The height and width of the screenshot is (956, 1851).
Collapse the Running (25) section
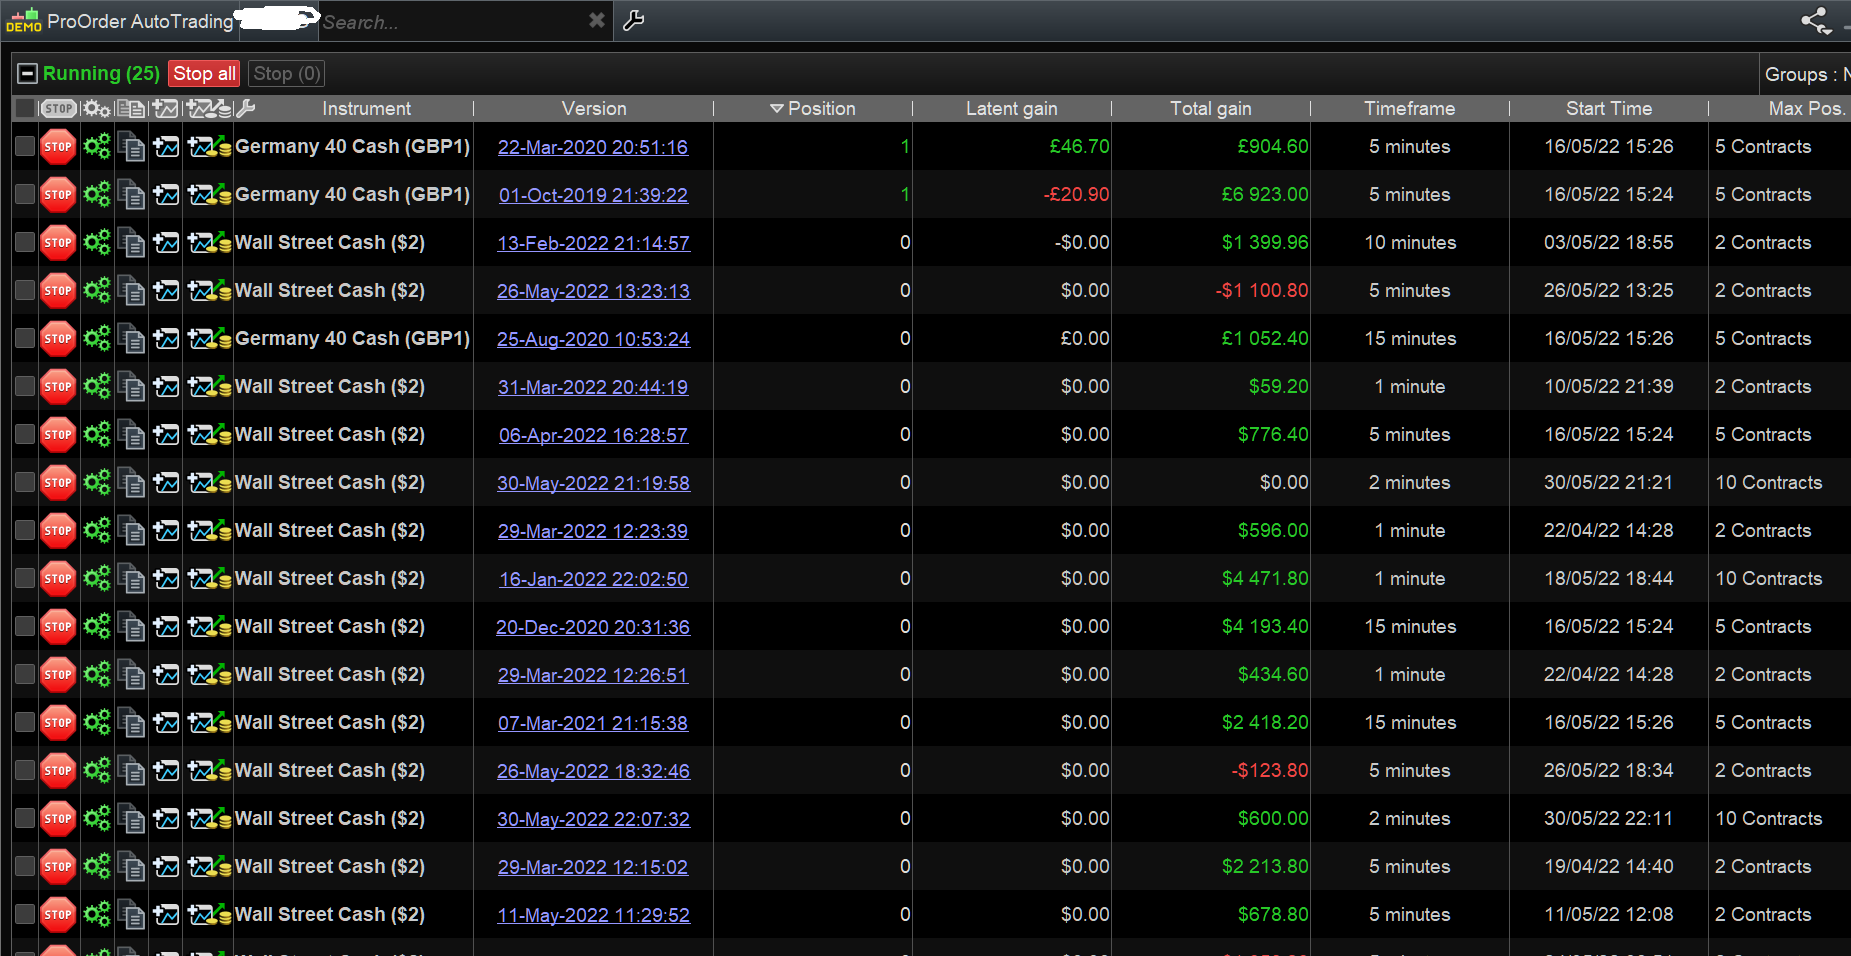coord(28,73)
